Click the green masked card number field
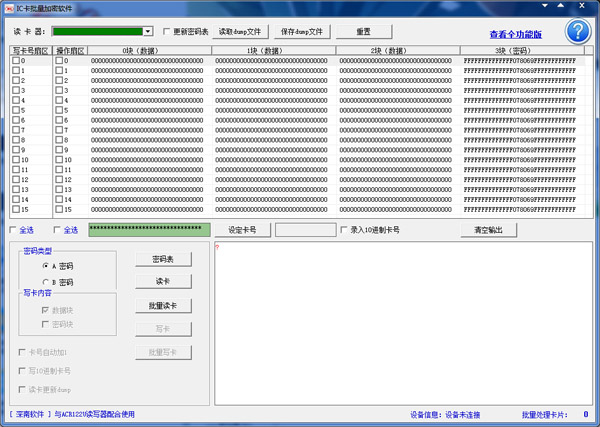The width and height of the screenshot is (600, 427). pos(149,230)
